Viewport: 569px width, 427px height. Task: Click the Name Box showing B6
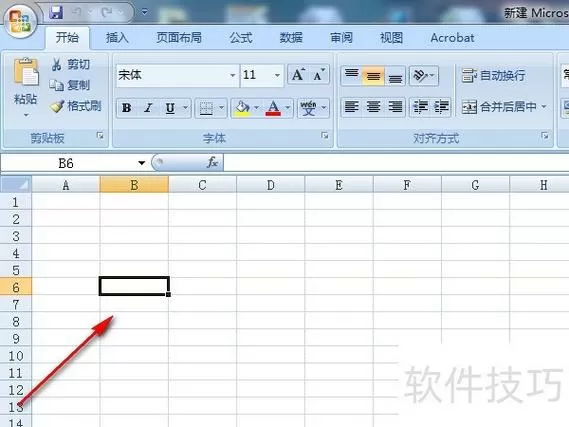(x=67, y=163)
